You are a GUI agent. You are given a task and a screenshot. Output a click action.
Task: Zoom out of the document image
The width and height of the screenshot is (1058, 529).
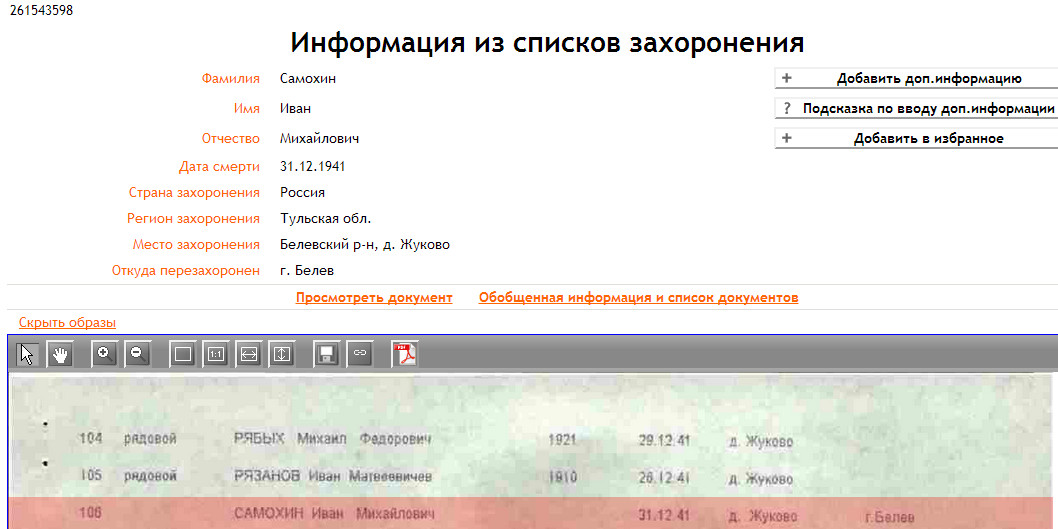click(x=137, y=354)
